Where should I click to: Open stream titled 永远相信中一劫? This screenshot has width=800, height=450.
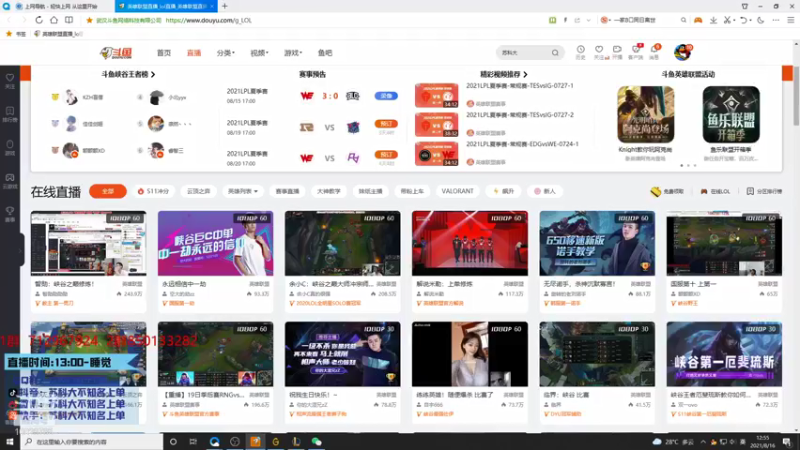click(183, 284)
